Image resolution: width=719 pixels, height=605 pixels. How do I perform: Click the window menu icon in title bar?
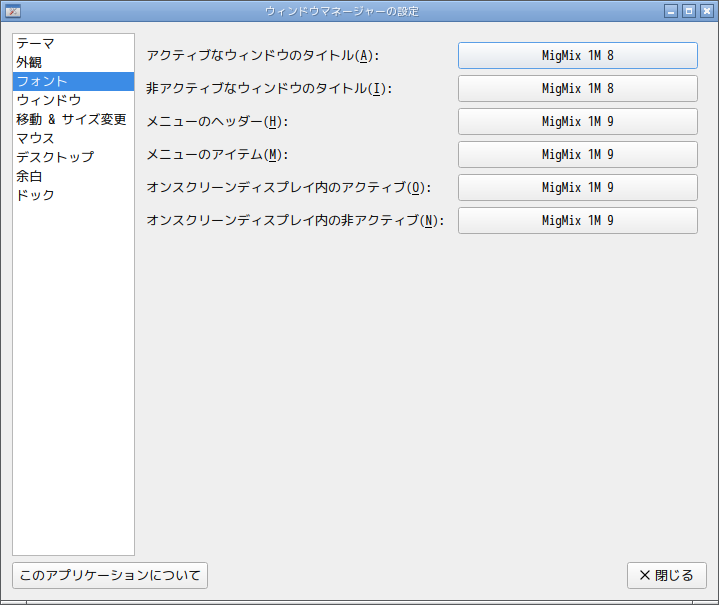[x=13, y=11]
